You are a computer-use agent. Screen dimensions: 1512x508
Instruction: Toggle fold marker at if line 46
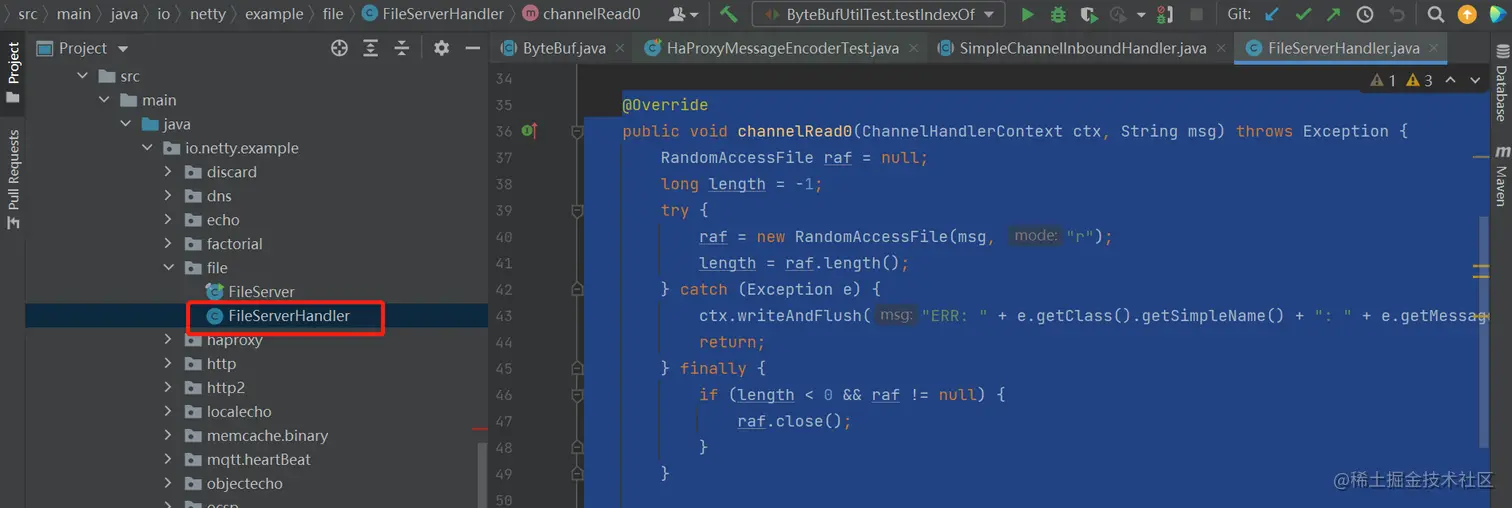click(577, 395)
